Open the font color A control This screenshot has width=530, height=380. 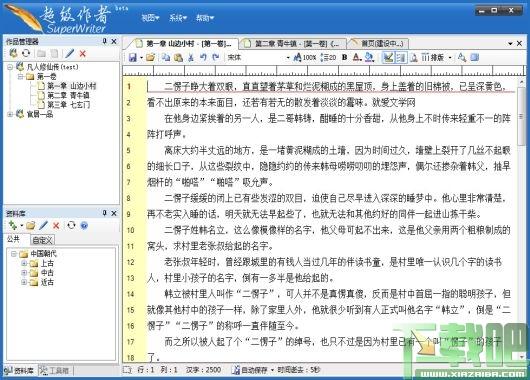tap(357, 57)
